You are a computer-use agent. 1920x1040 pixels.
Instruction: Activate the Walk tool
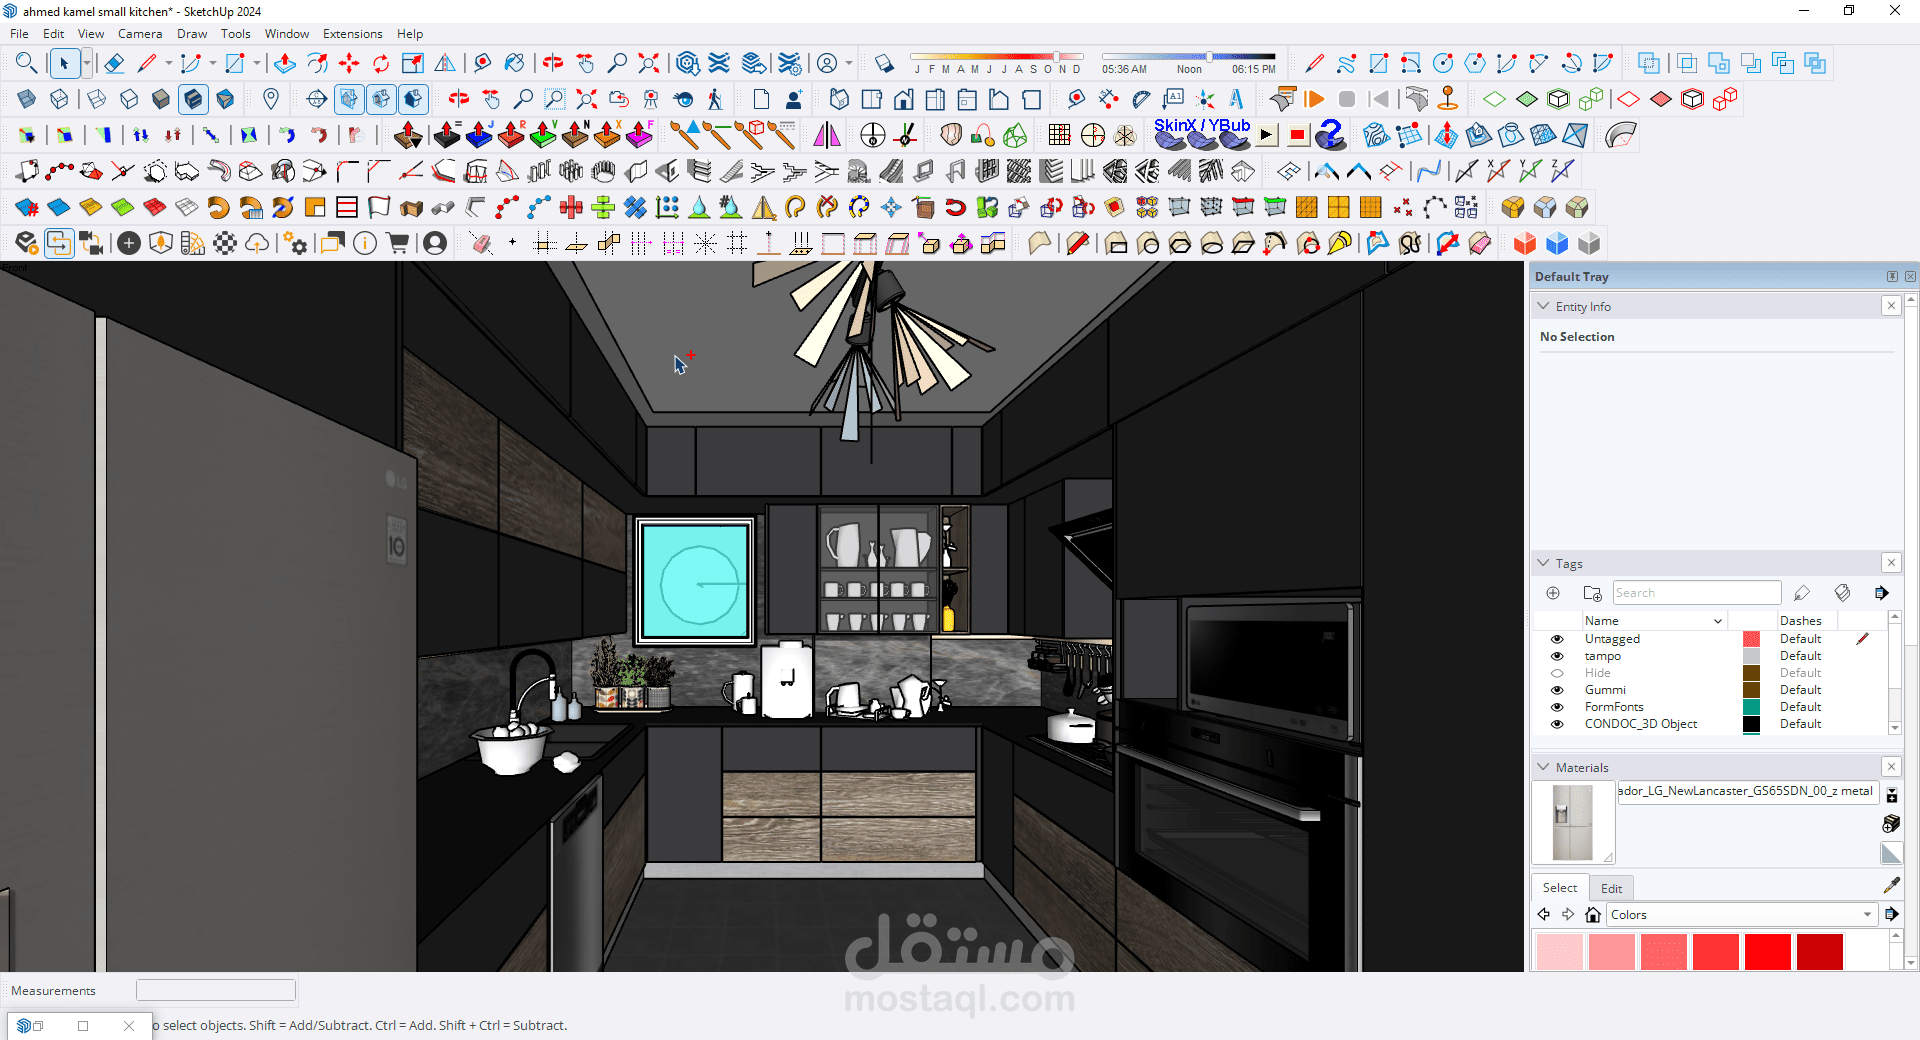[x=715, y=99]
